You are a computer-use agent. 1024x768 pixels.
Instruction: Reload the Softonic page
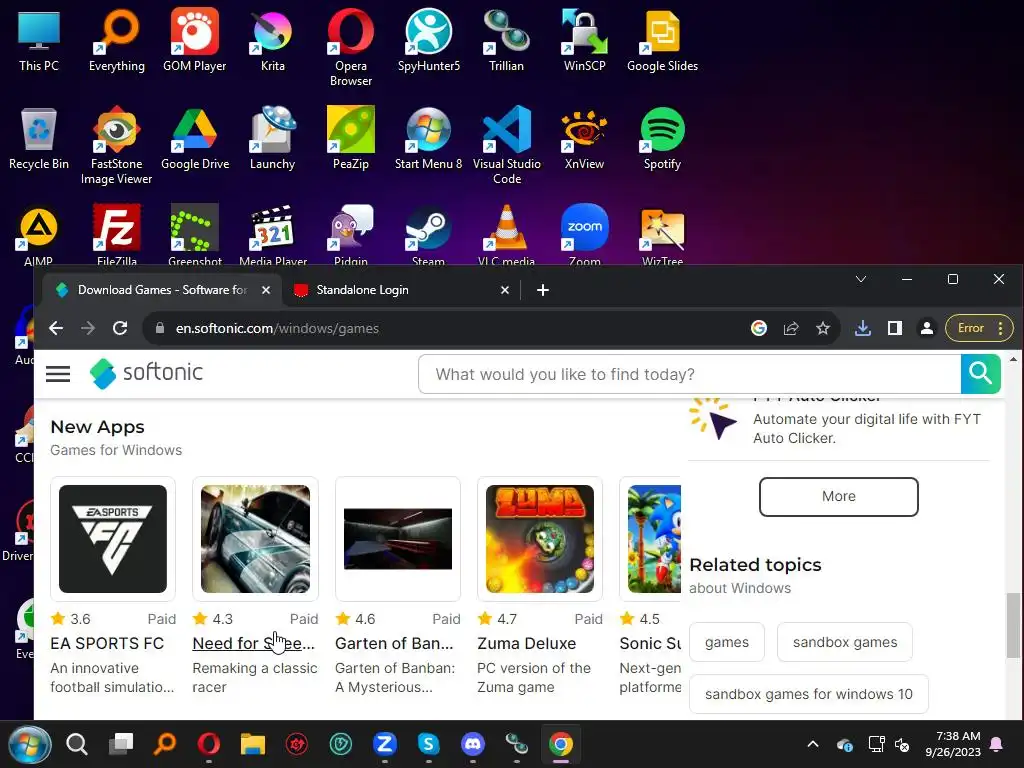tap(120, 328)
